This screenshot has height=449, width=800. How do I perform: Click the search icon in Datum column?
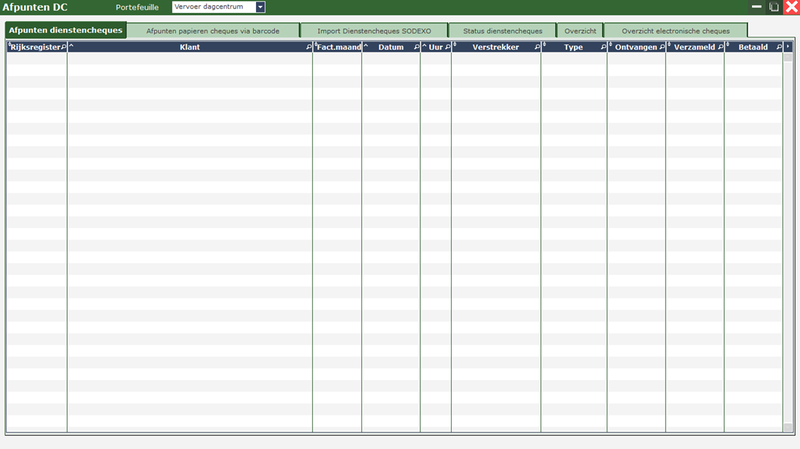click(x=416, y=47)
